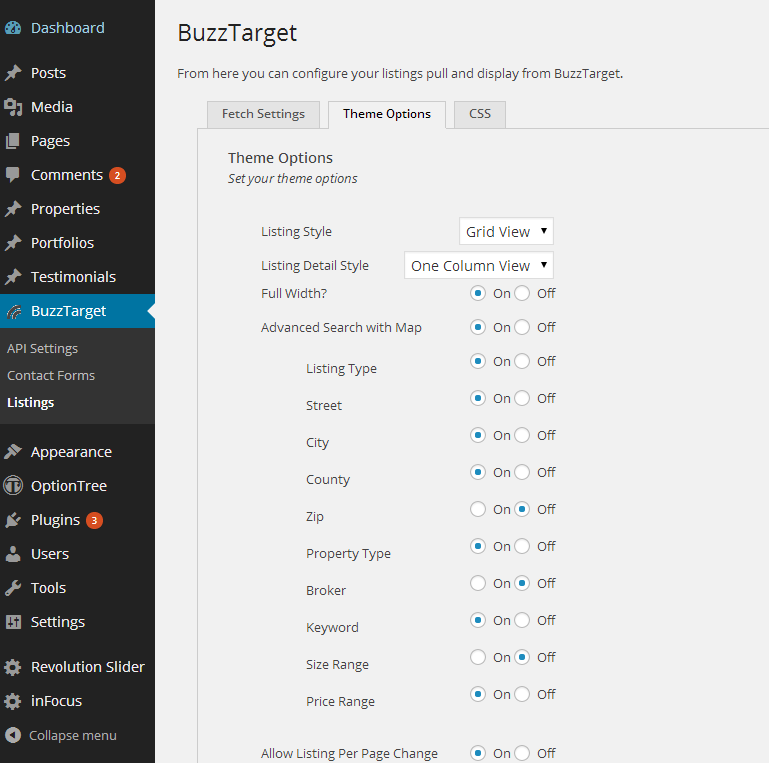This screenshot has width=769, height=763.
Task: Enable Size Range On radio
Action: [478, 657]
